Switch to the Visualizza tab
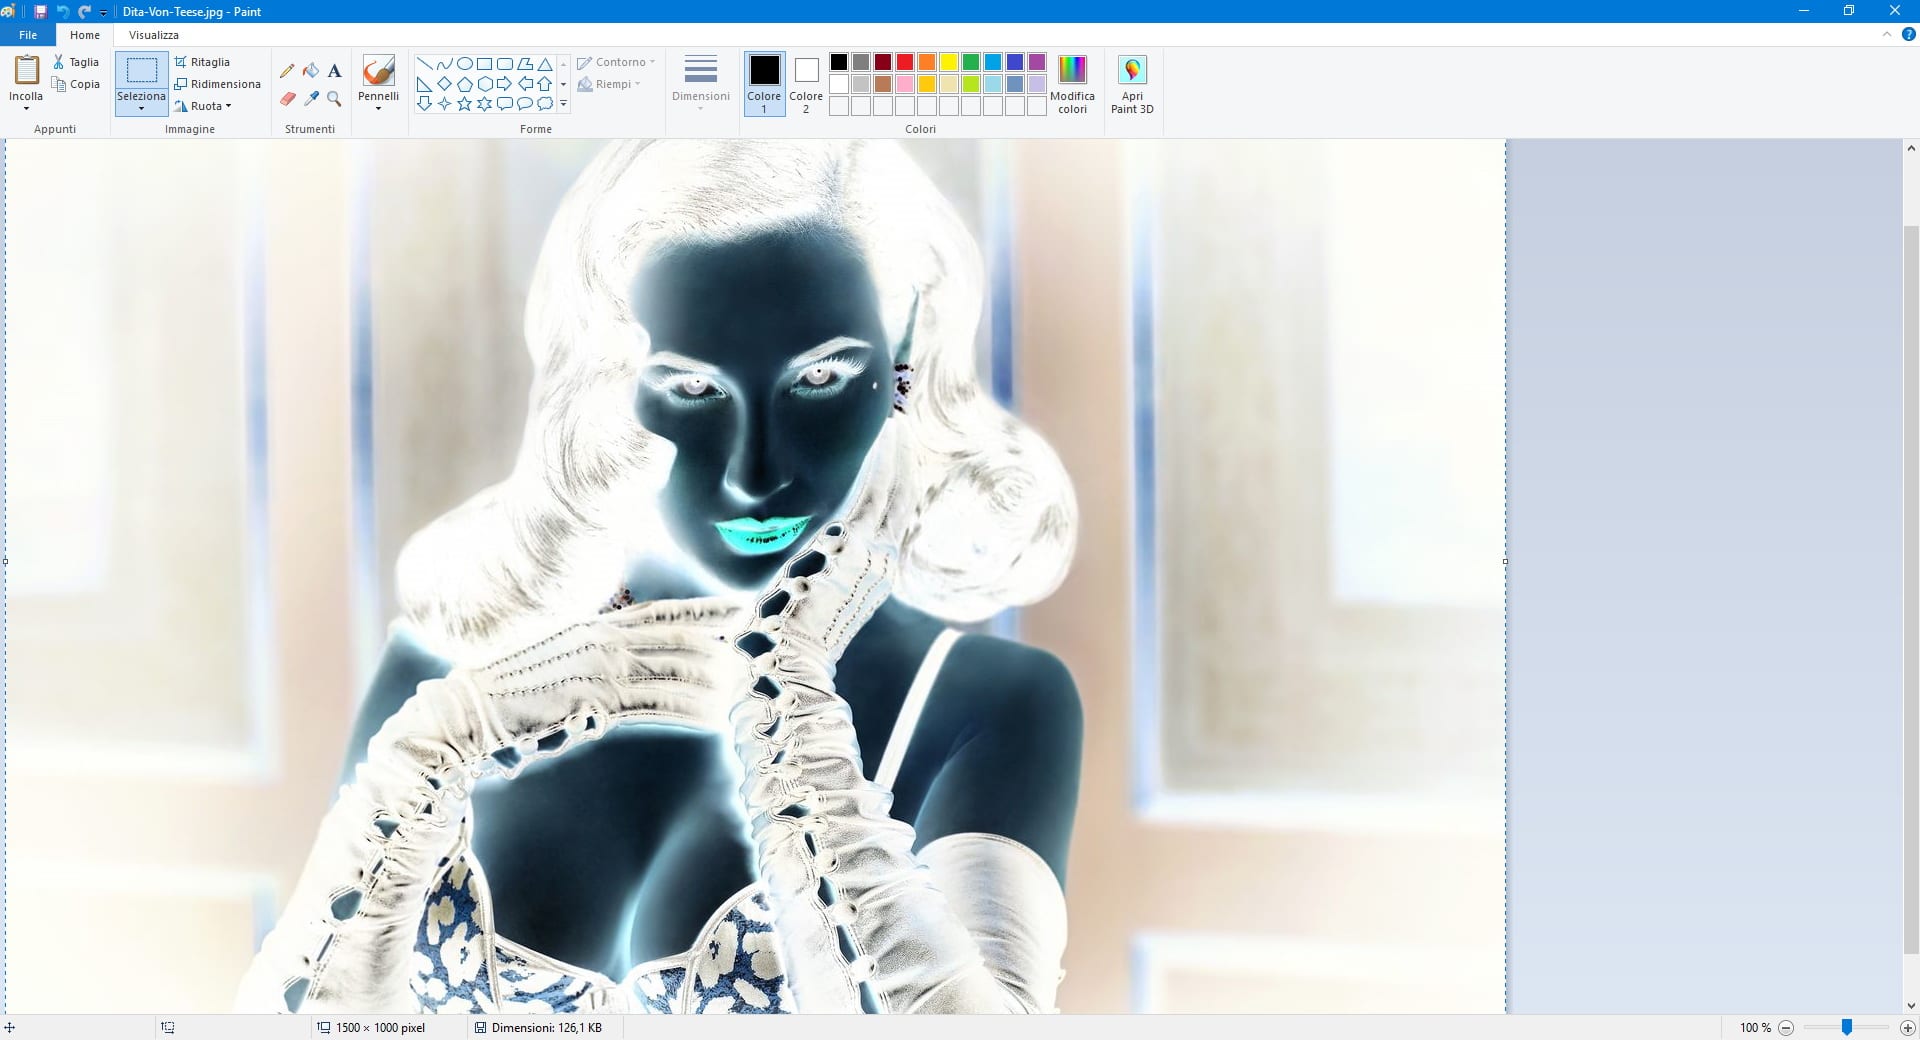This screenshot has height=1040, width=1920. (153, 35)
